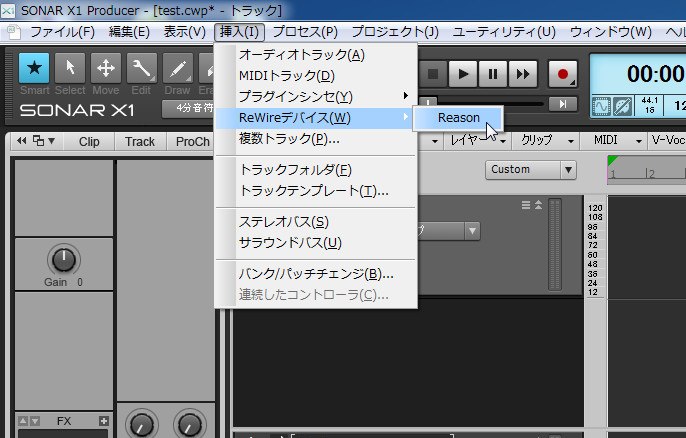Open the dropdown arrow left of レイヤー
The width and height of the screenshot is (686, 438).
point(434,141)
